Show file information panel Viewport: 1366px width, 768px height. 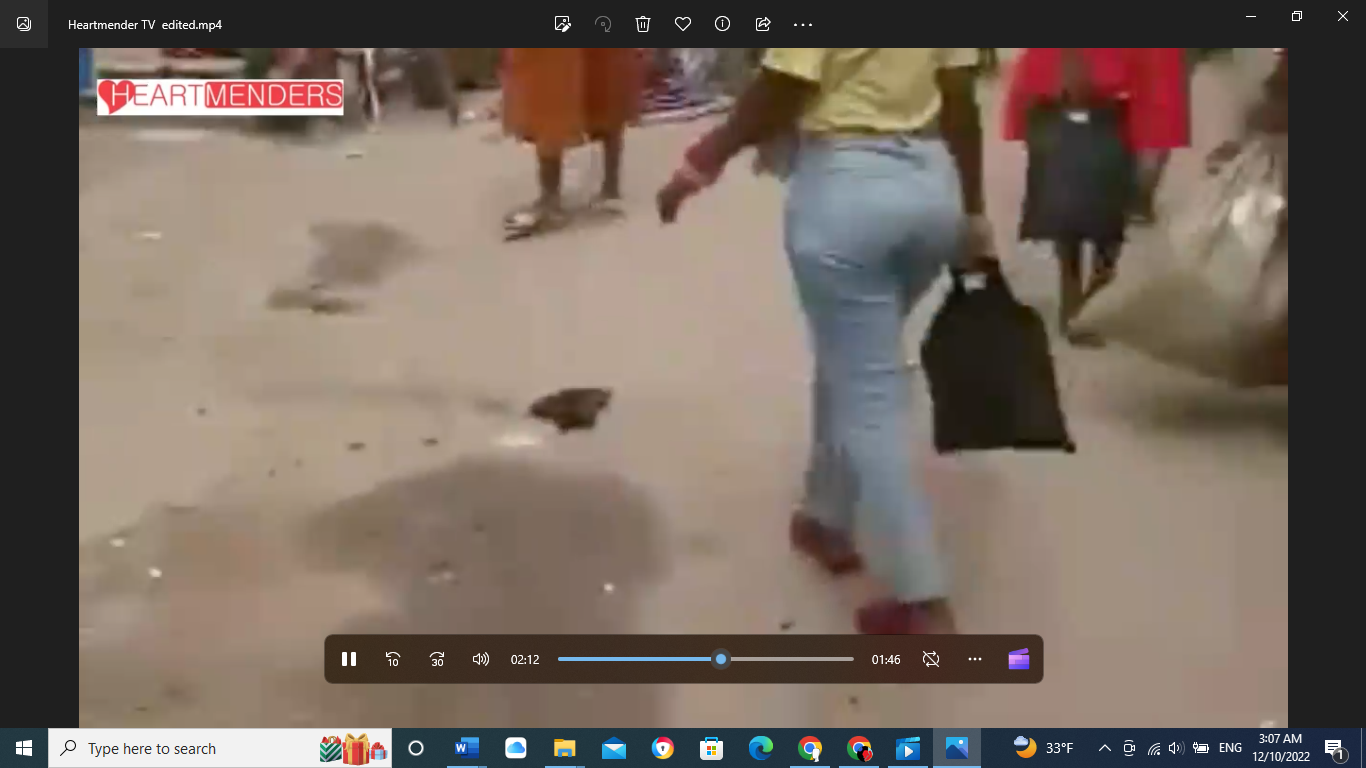coord(723,24)
